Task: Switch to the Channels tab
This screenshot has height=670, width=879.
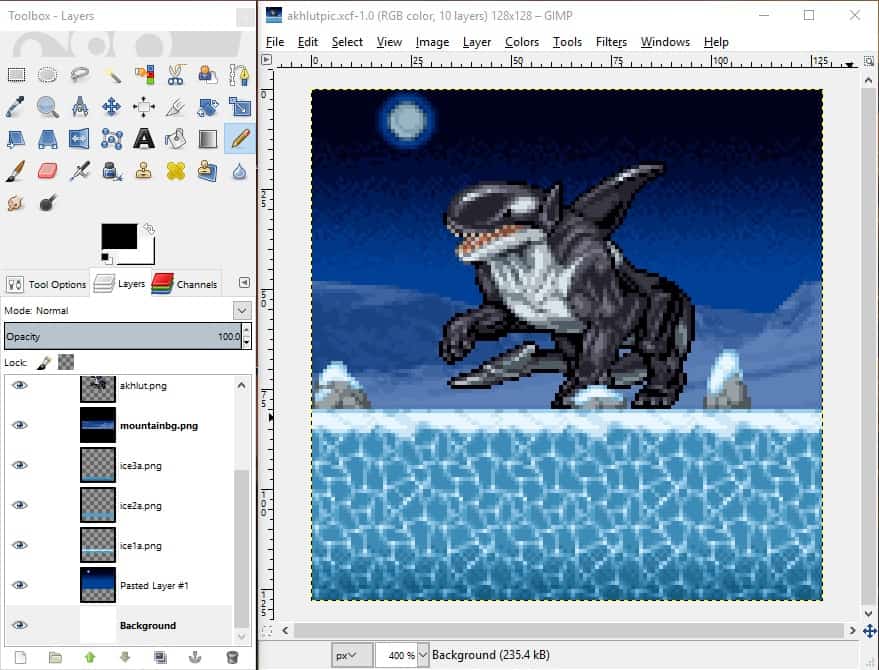Action: tap(184, 284)
